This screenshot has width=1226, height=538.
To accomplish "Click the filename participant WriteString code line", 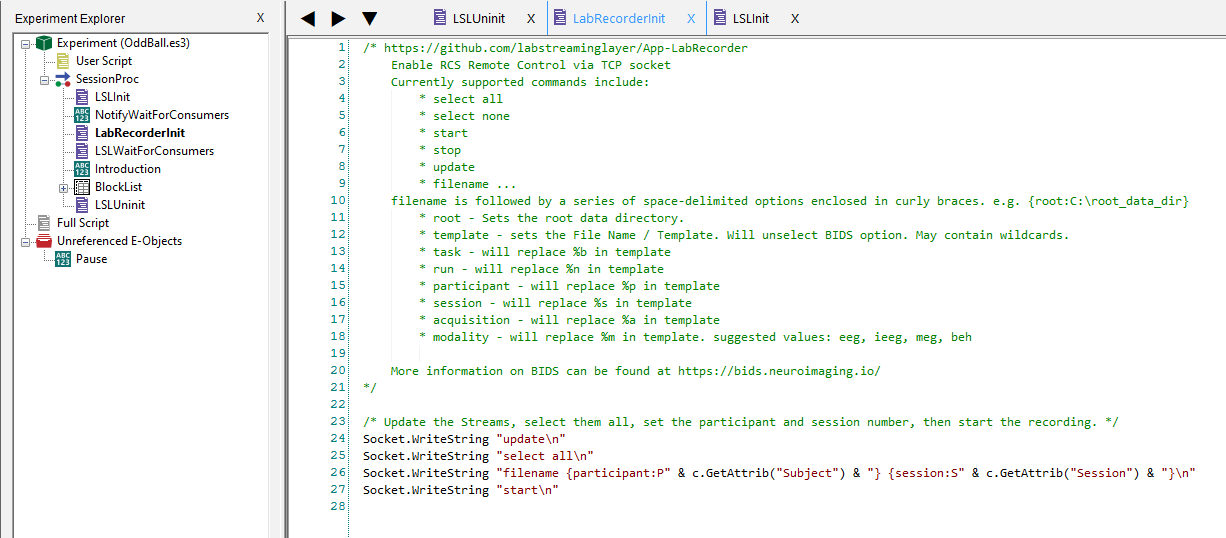I will pyautogui.click(x=779, y=473).
